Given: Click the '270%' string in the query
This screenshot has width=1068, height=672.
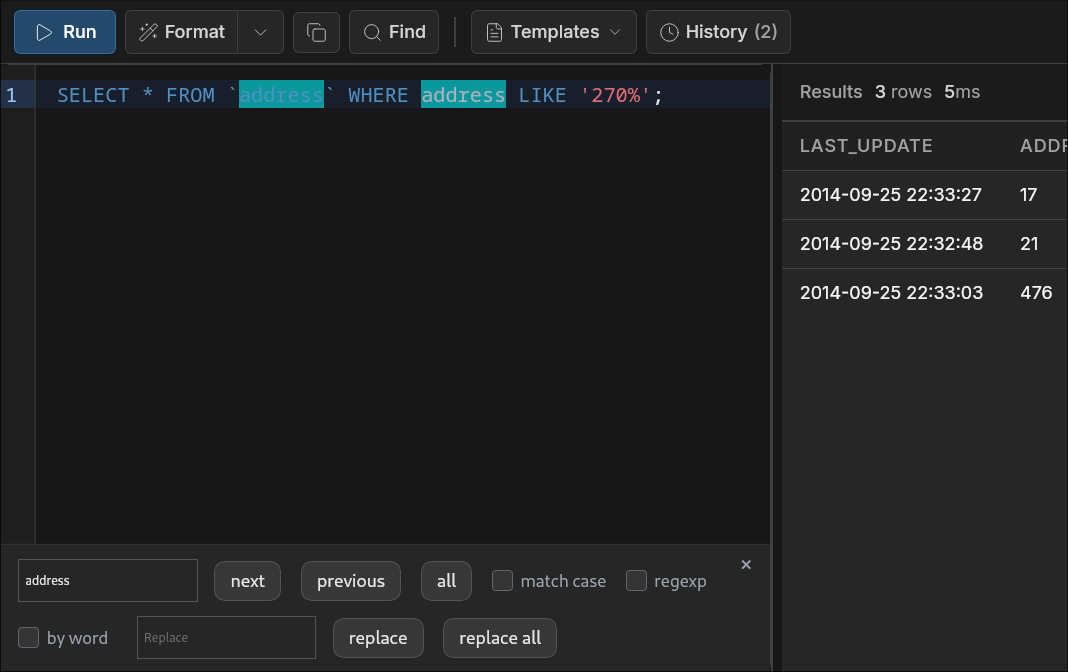Looking at the screenshot, I should click(x=615, y=95).
